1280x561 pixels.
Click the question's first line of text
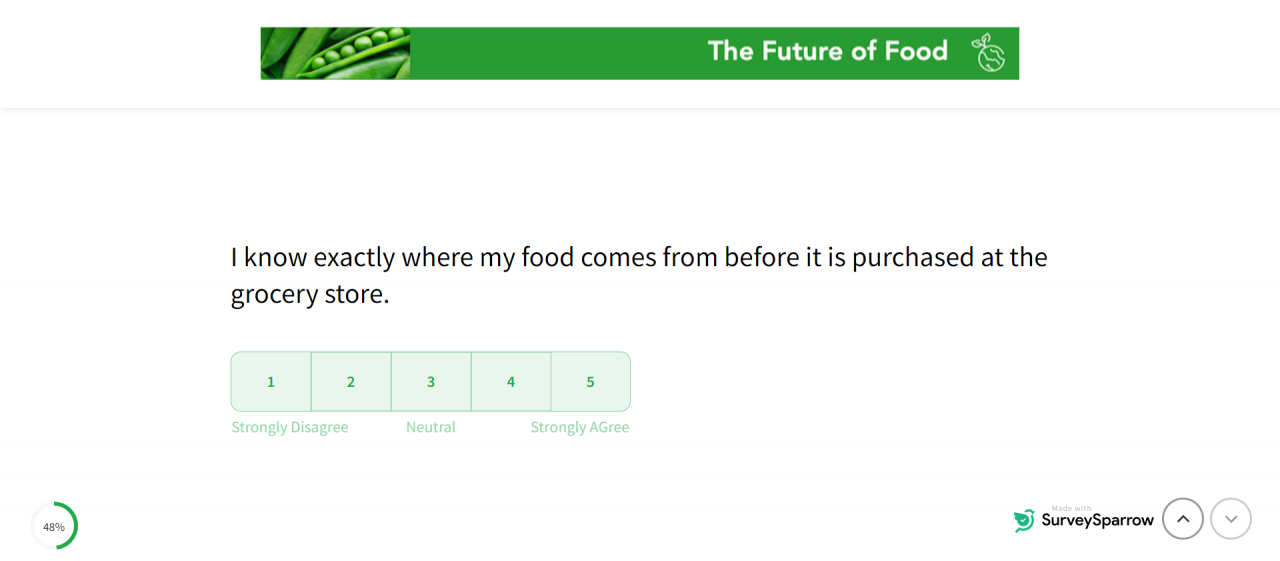(x=639, y=258)
